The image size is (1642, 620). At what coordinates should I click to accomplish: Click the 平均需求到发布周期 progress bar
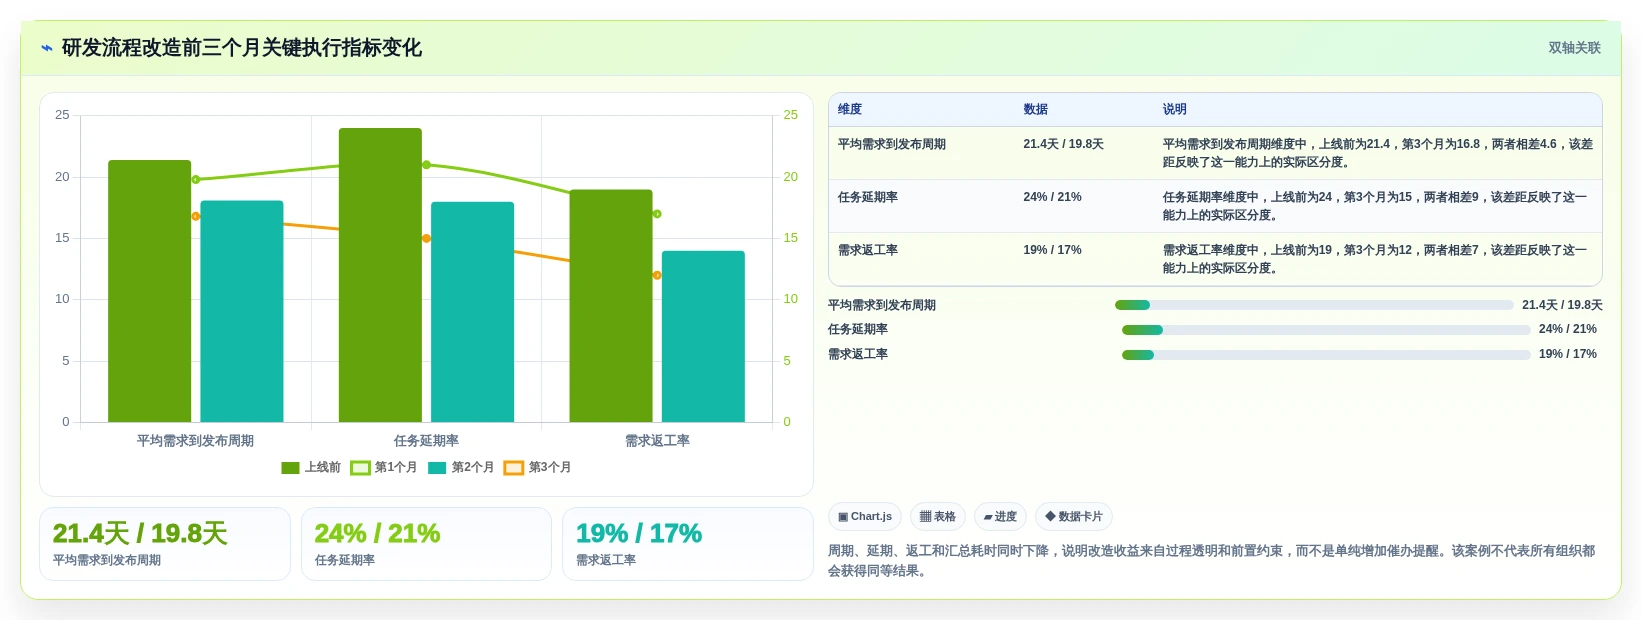(1314, 305)
